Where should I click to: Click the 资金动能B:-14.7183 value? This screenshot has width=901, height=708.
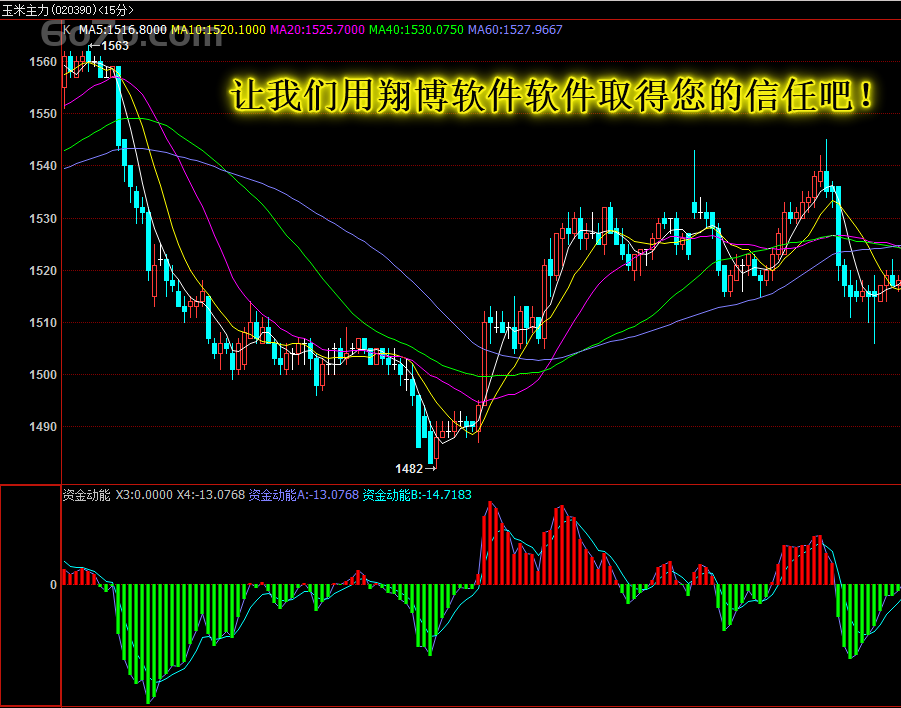click(x=417, y=495)
